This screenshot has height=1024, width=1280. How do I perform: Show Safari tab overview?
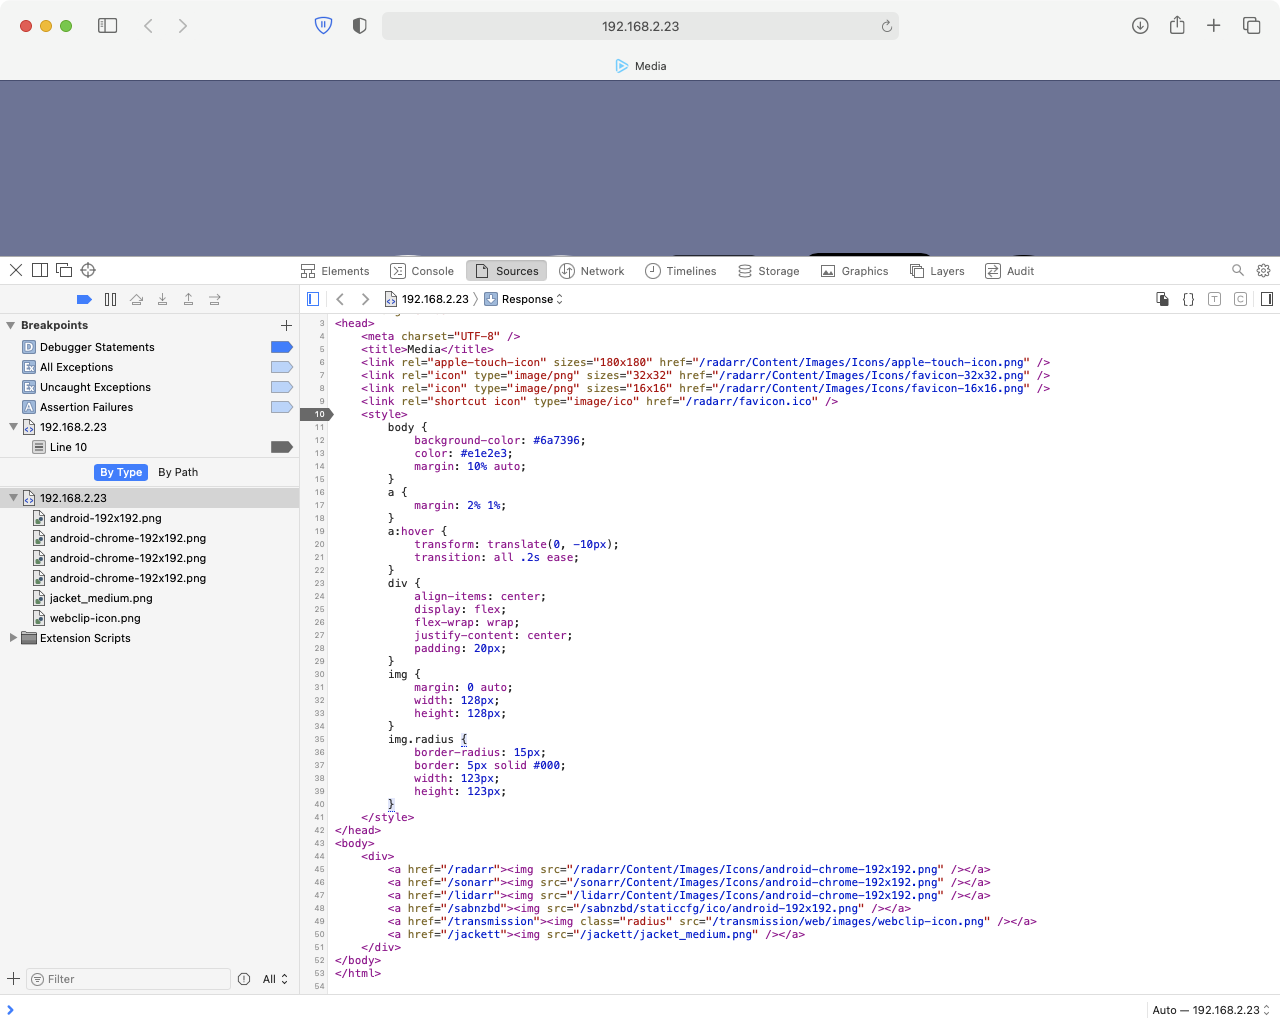[x=1251, y=26]
